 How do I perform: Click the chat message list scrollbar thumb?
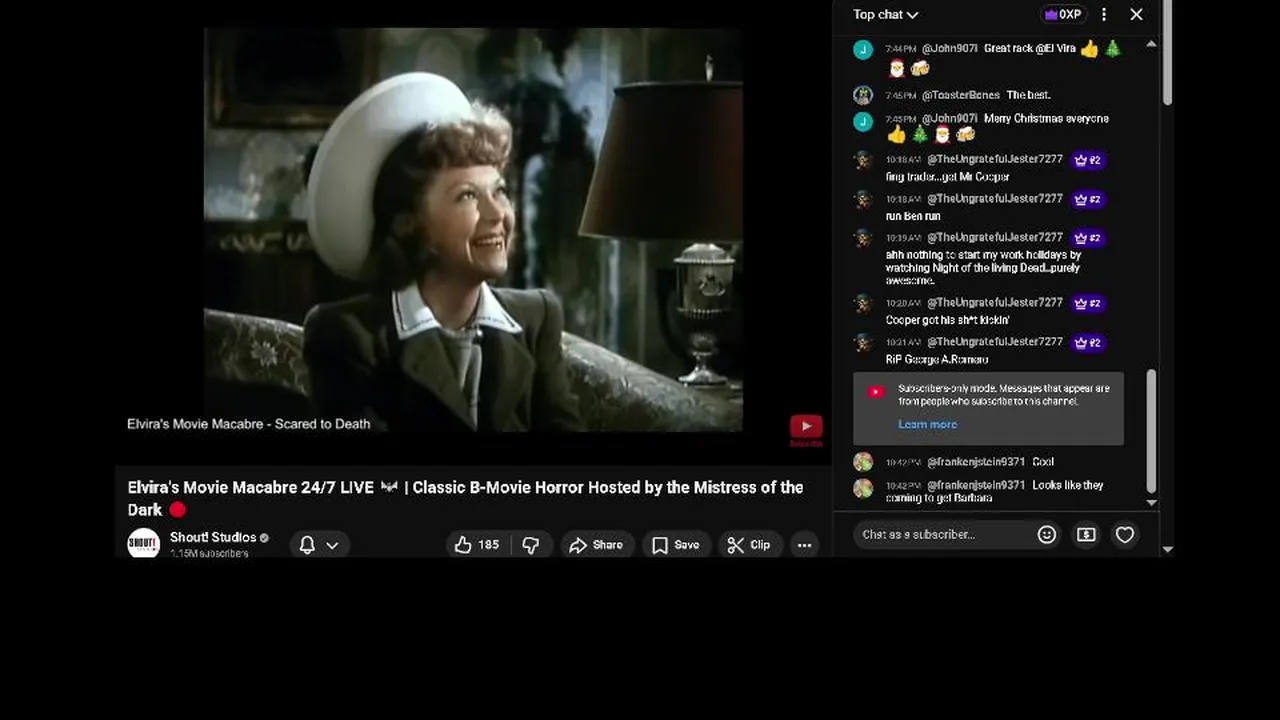tap(1151, 431)
